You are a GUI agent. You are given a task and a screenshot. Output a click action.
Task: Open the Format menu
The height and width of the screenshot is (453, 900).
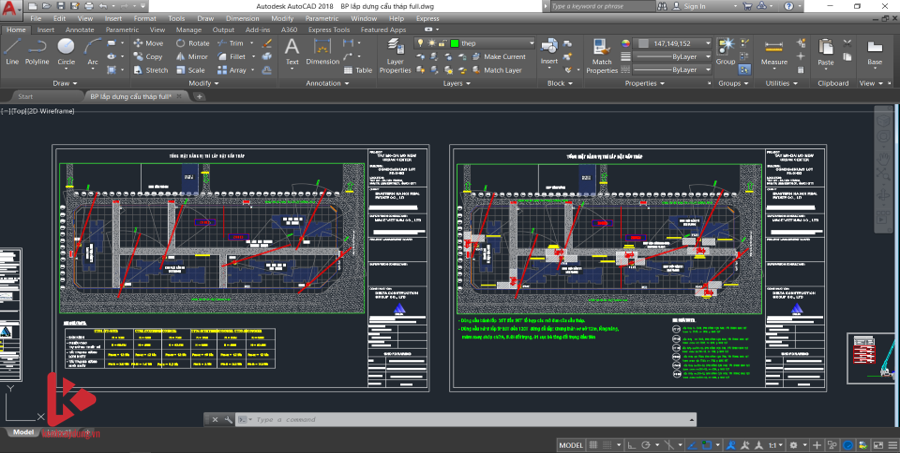coord(145,18)
